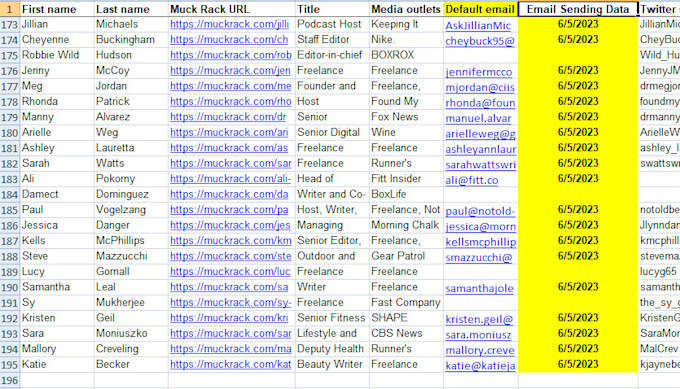The width and height of the screenshot is (680, 389).
Task: Select the Podcast Host title cell
Action: [x=332, y=24]
